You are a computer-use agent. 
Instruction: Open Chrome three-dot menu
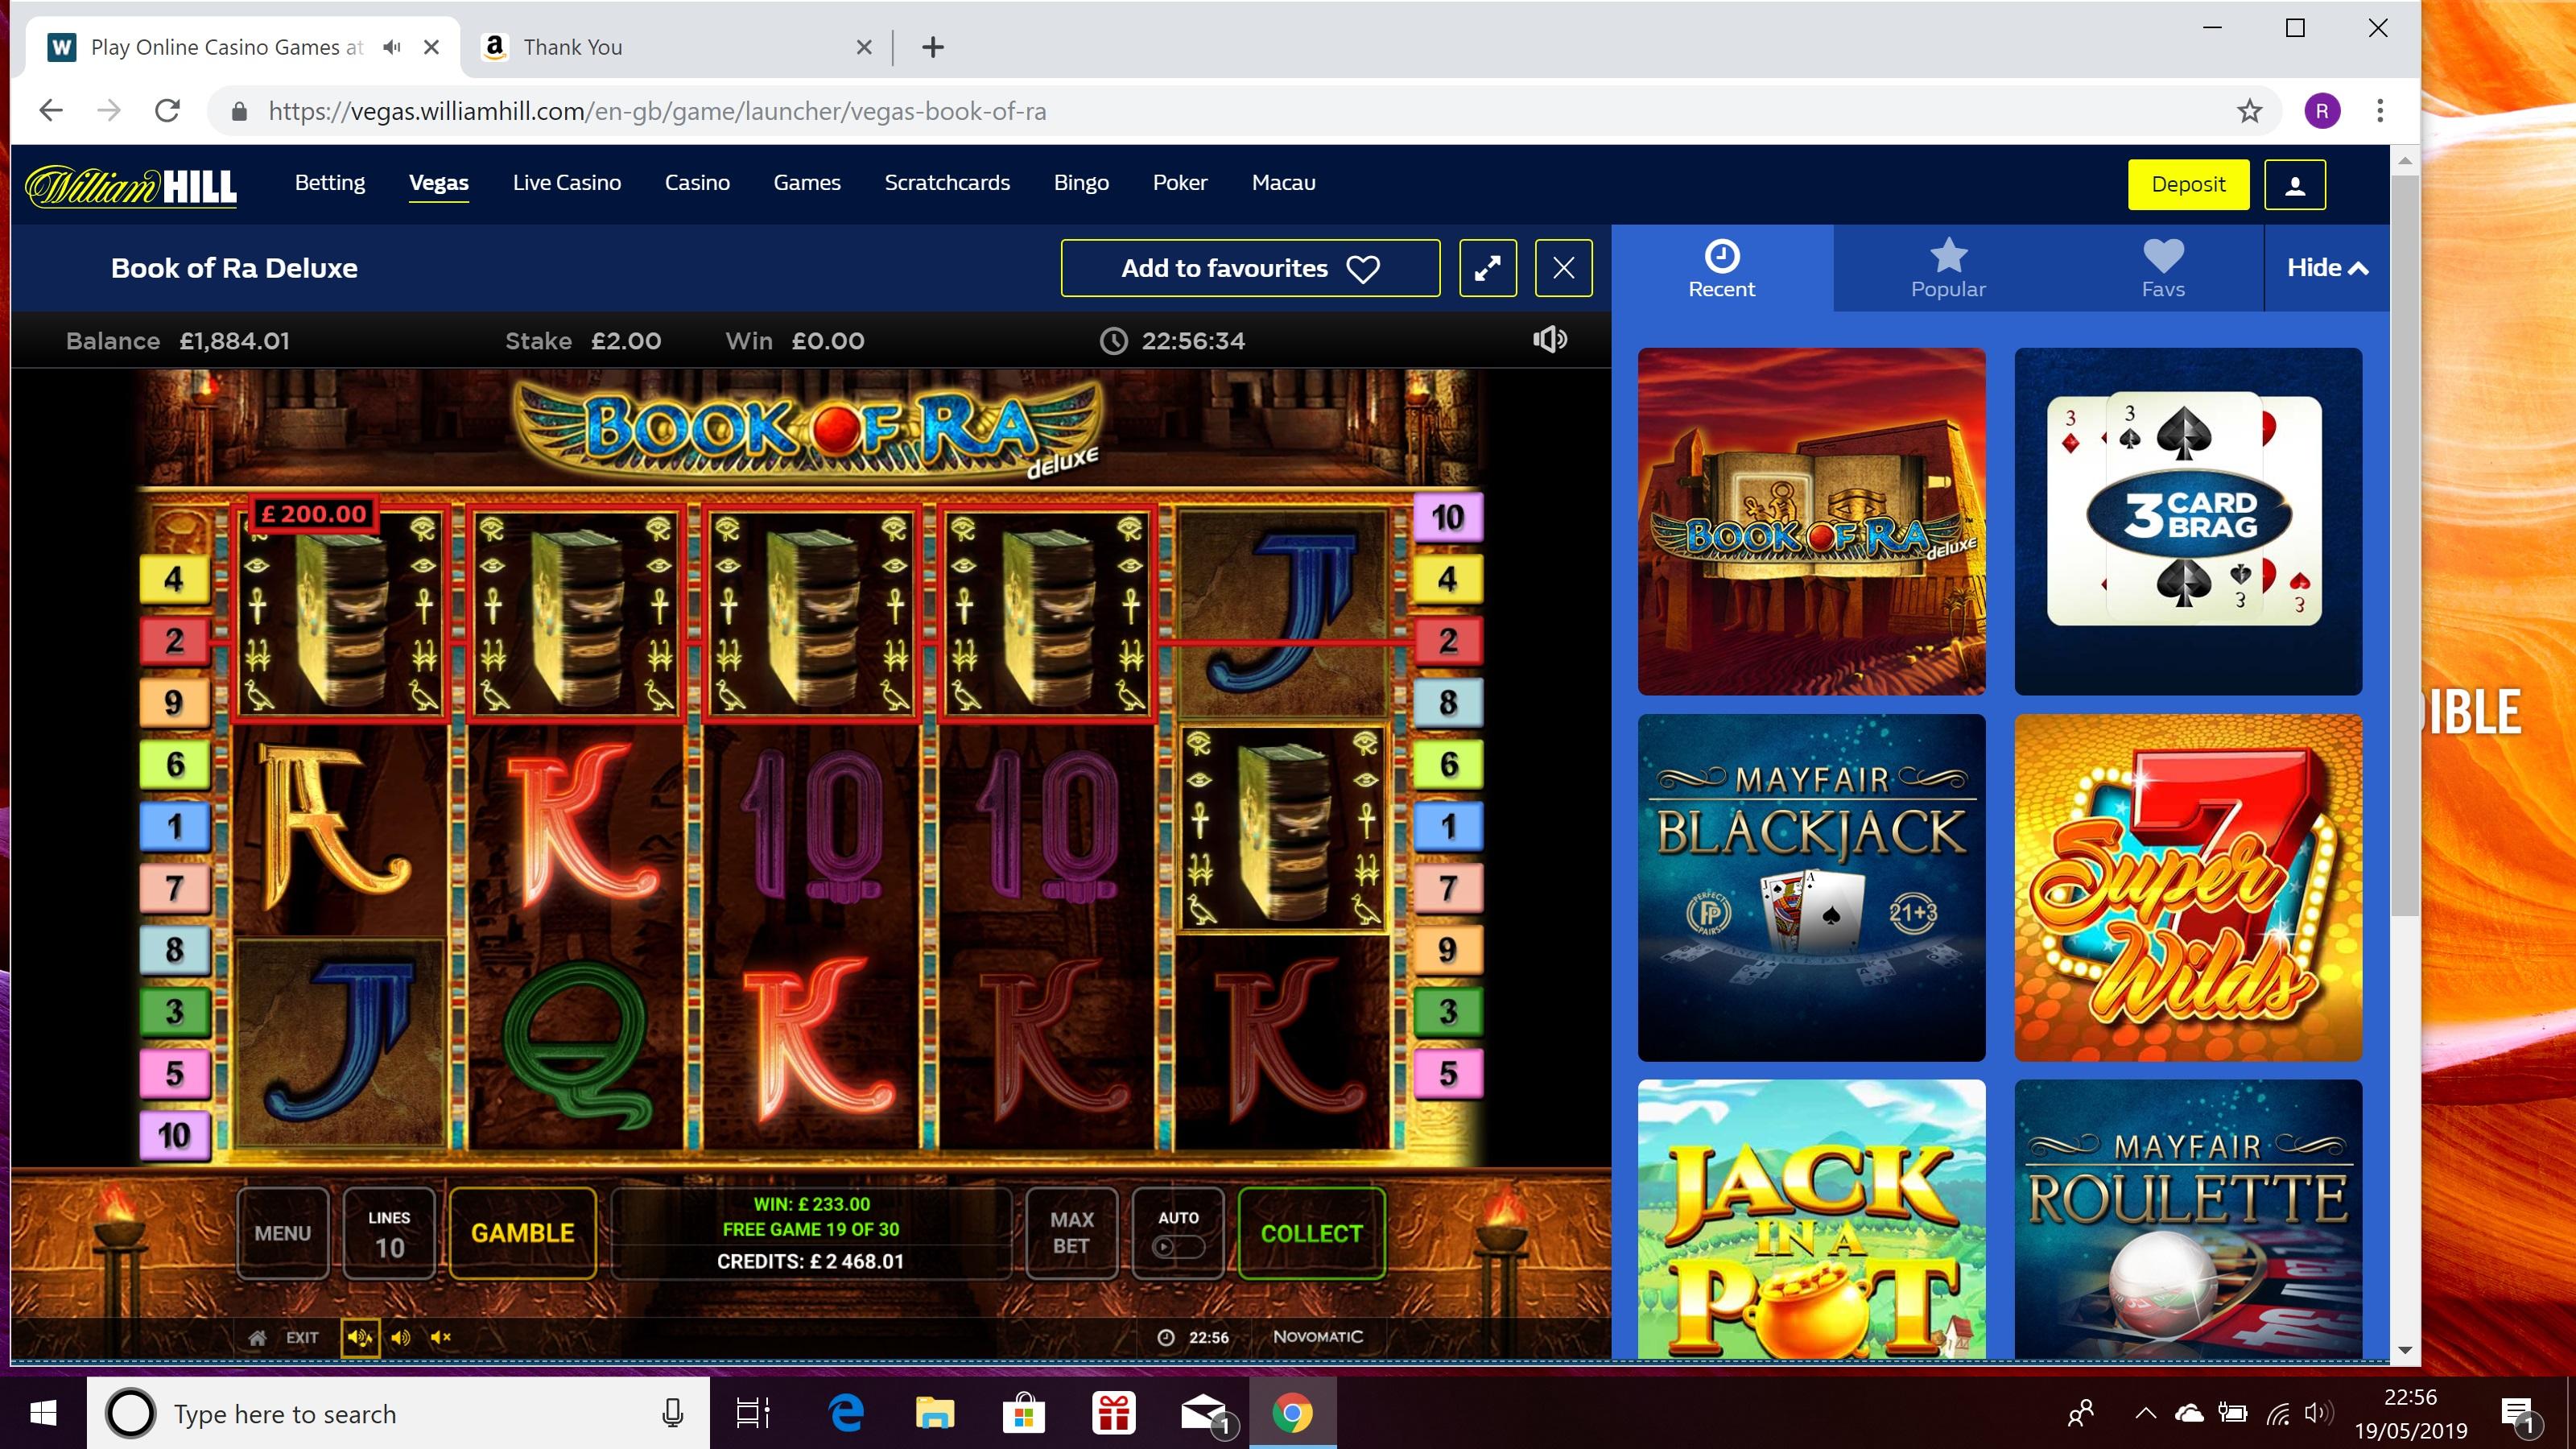(2380, 111)
